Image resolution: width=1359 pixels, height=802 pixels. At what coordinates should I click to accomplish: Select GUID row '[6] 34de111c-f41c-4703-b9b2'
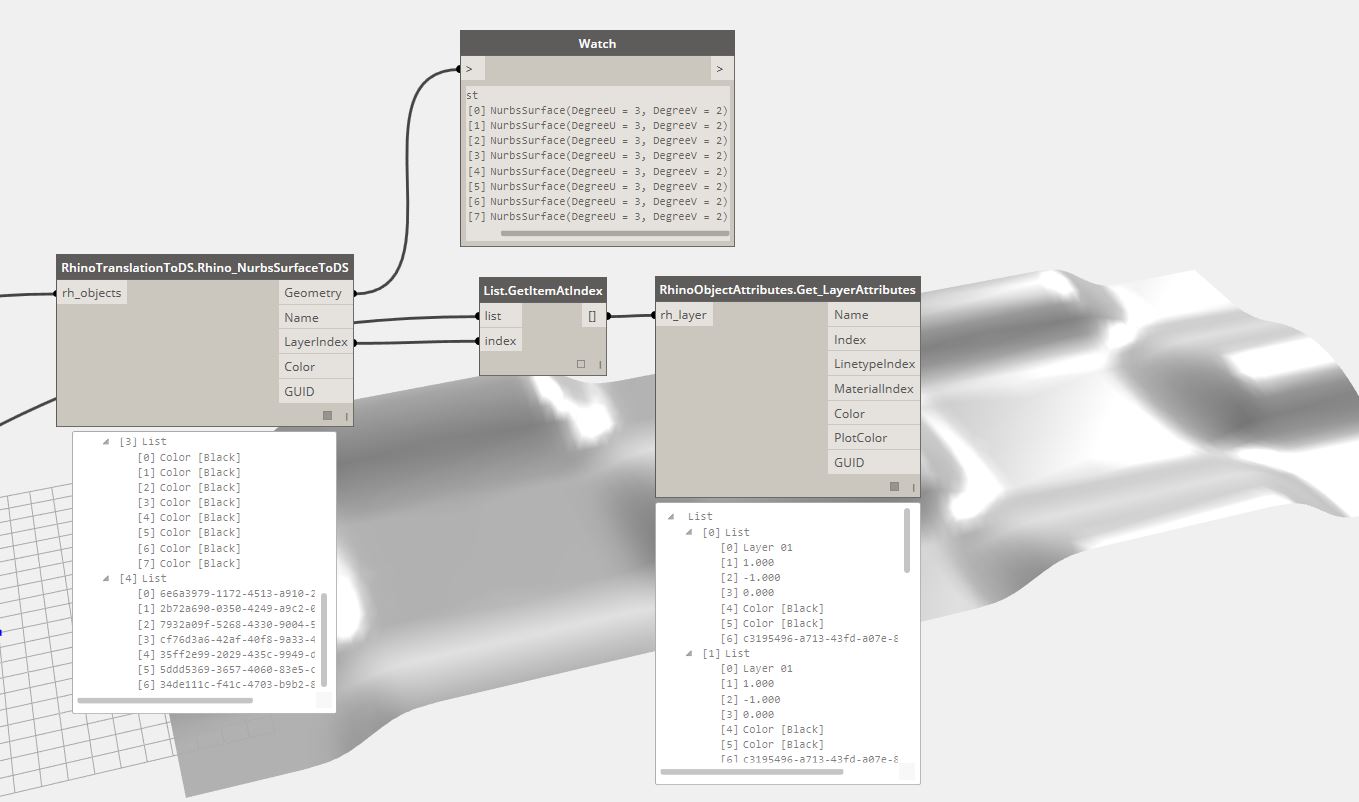pyautogui.click(x=227, y=685)
